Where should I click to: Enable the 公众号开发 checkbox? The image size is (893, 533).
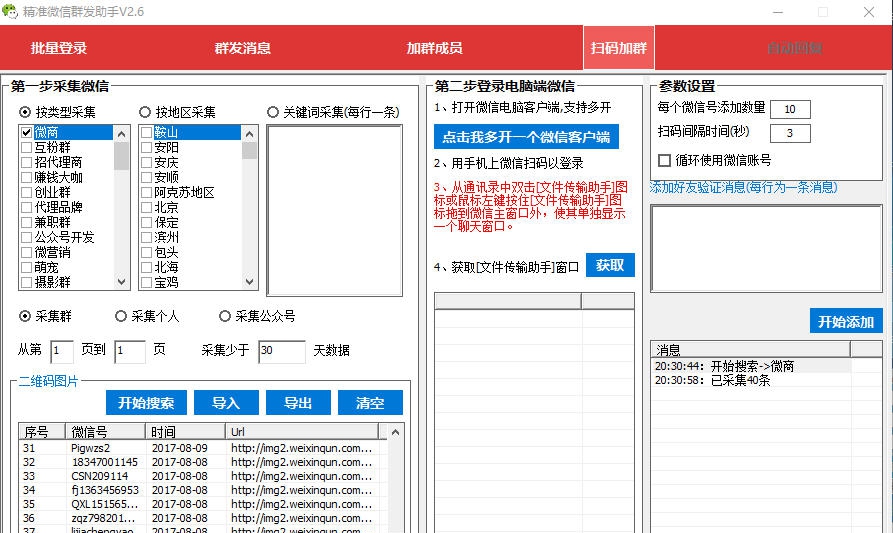tap(26, 237)
